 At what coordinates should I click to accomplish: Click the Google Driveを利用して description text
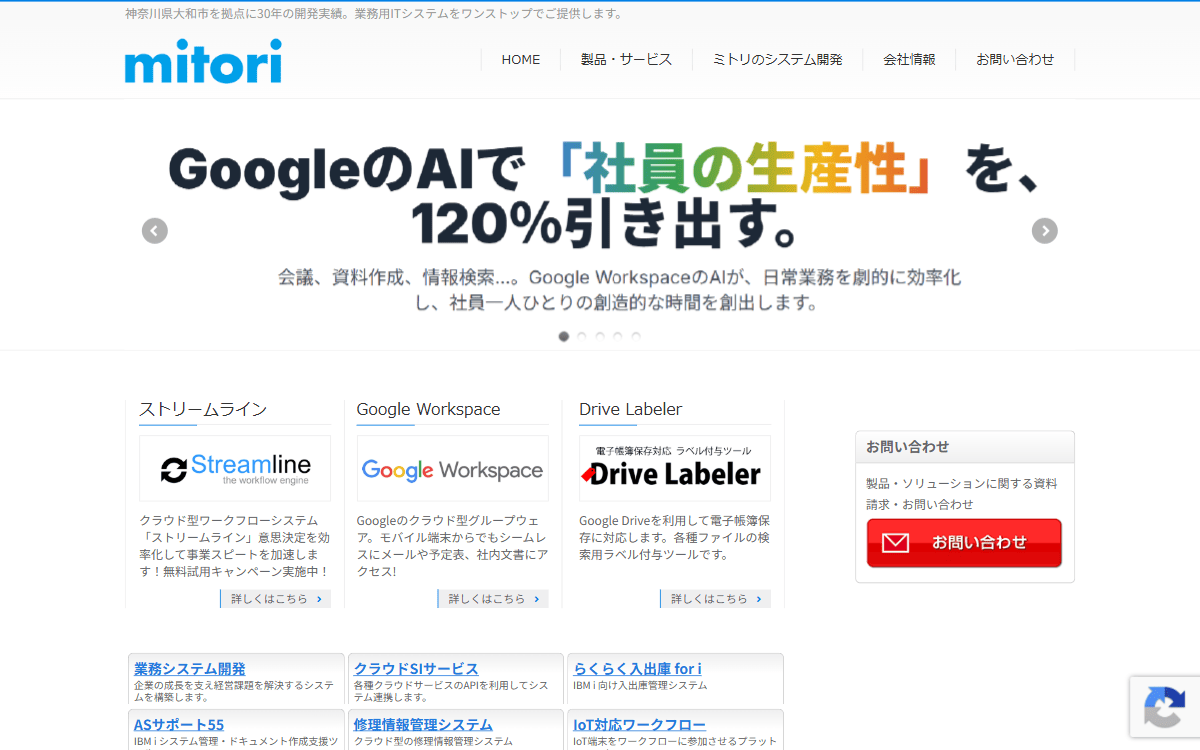coord(675,537)
